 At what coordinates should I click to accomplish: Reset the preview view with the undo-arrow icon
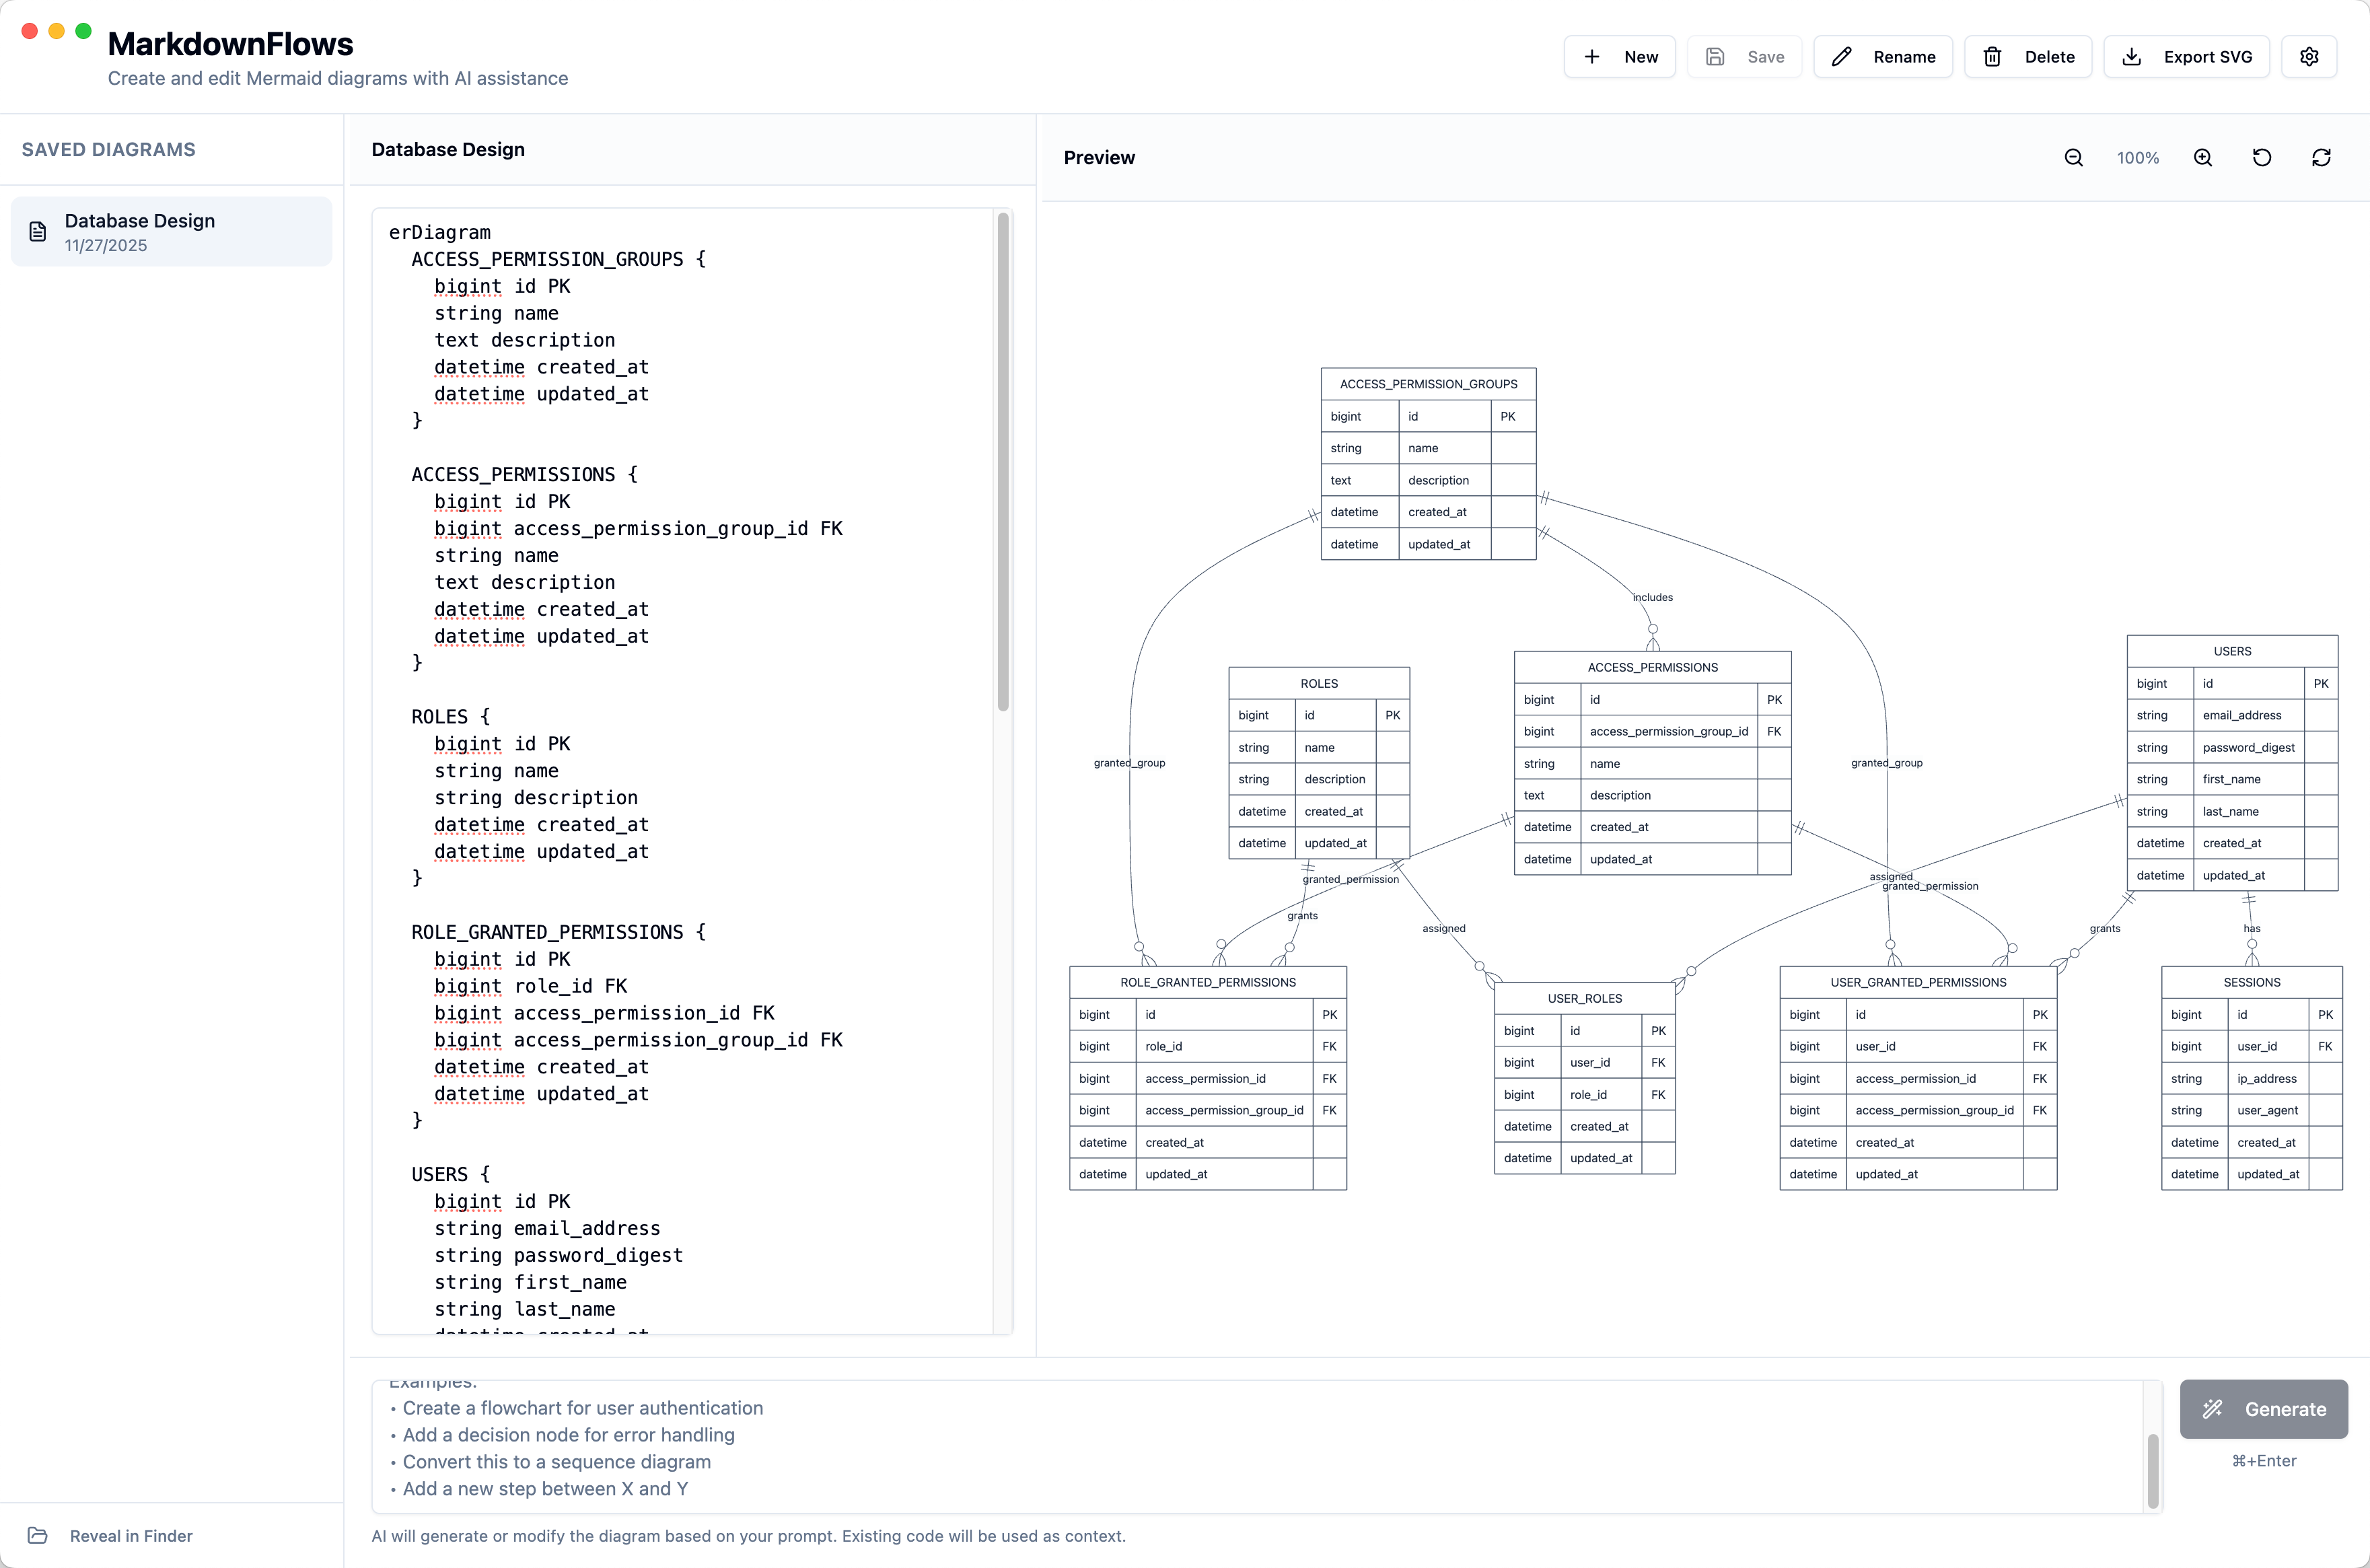click(2262, 157)
